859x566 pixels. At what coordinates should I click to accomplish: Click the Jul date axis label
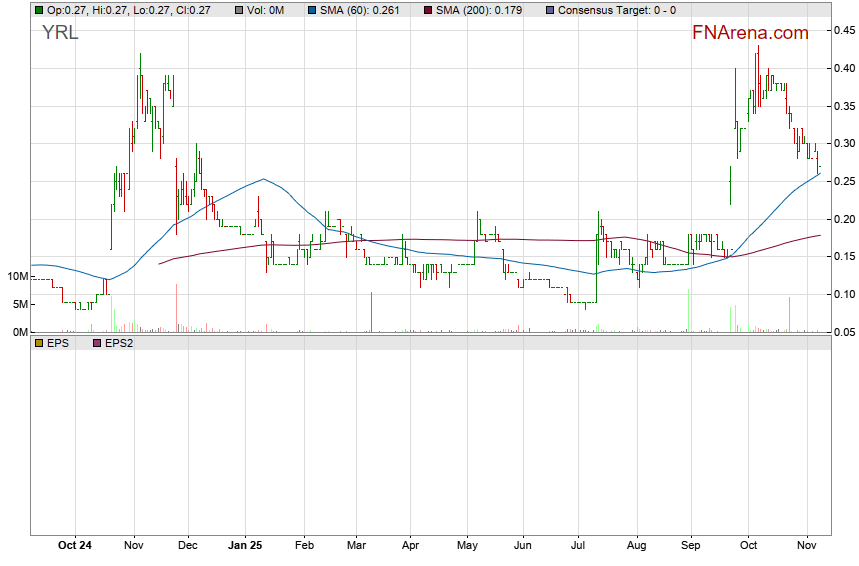(577, 546)
